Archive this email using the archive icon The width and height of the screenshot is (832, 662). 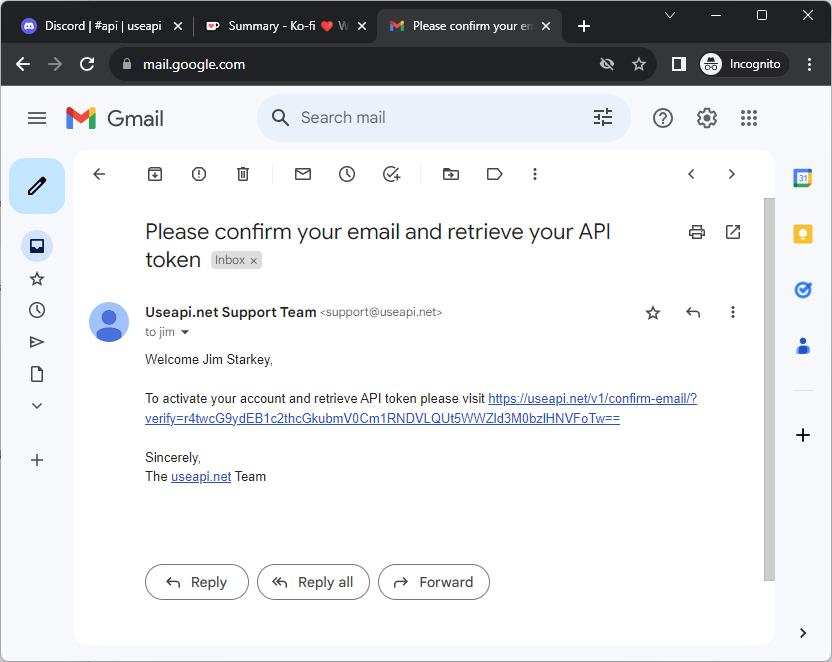click(x=155, y=174)
